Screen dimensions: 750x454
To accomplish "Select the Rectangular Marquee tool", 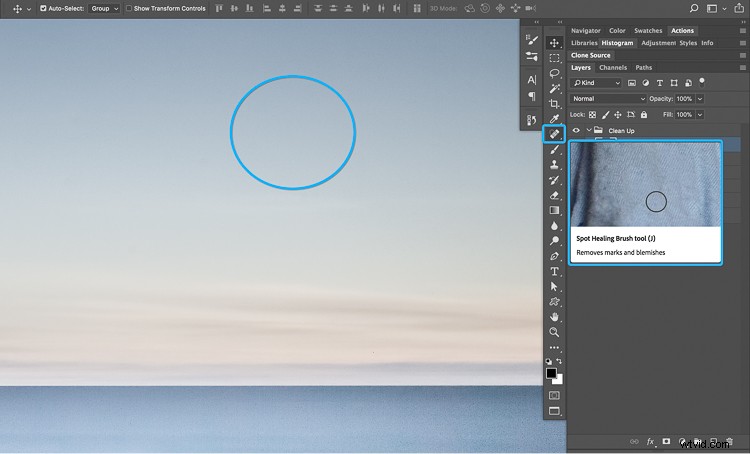I will 554,58.
